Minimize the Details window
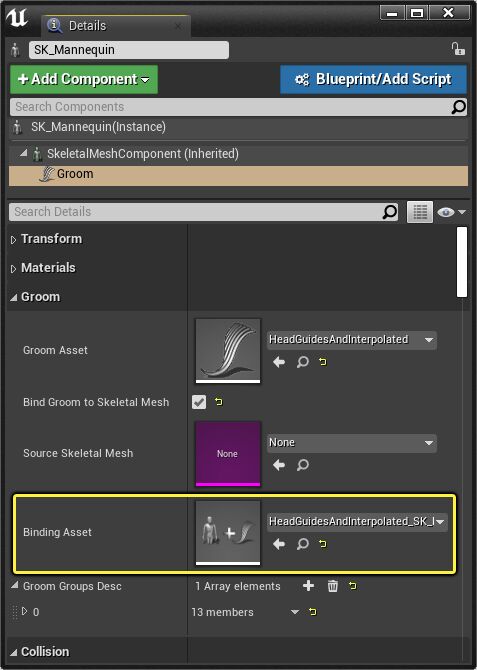This screenshot has width=477, height=670. click(392, 13)
